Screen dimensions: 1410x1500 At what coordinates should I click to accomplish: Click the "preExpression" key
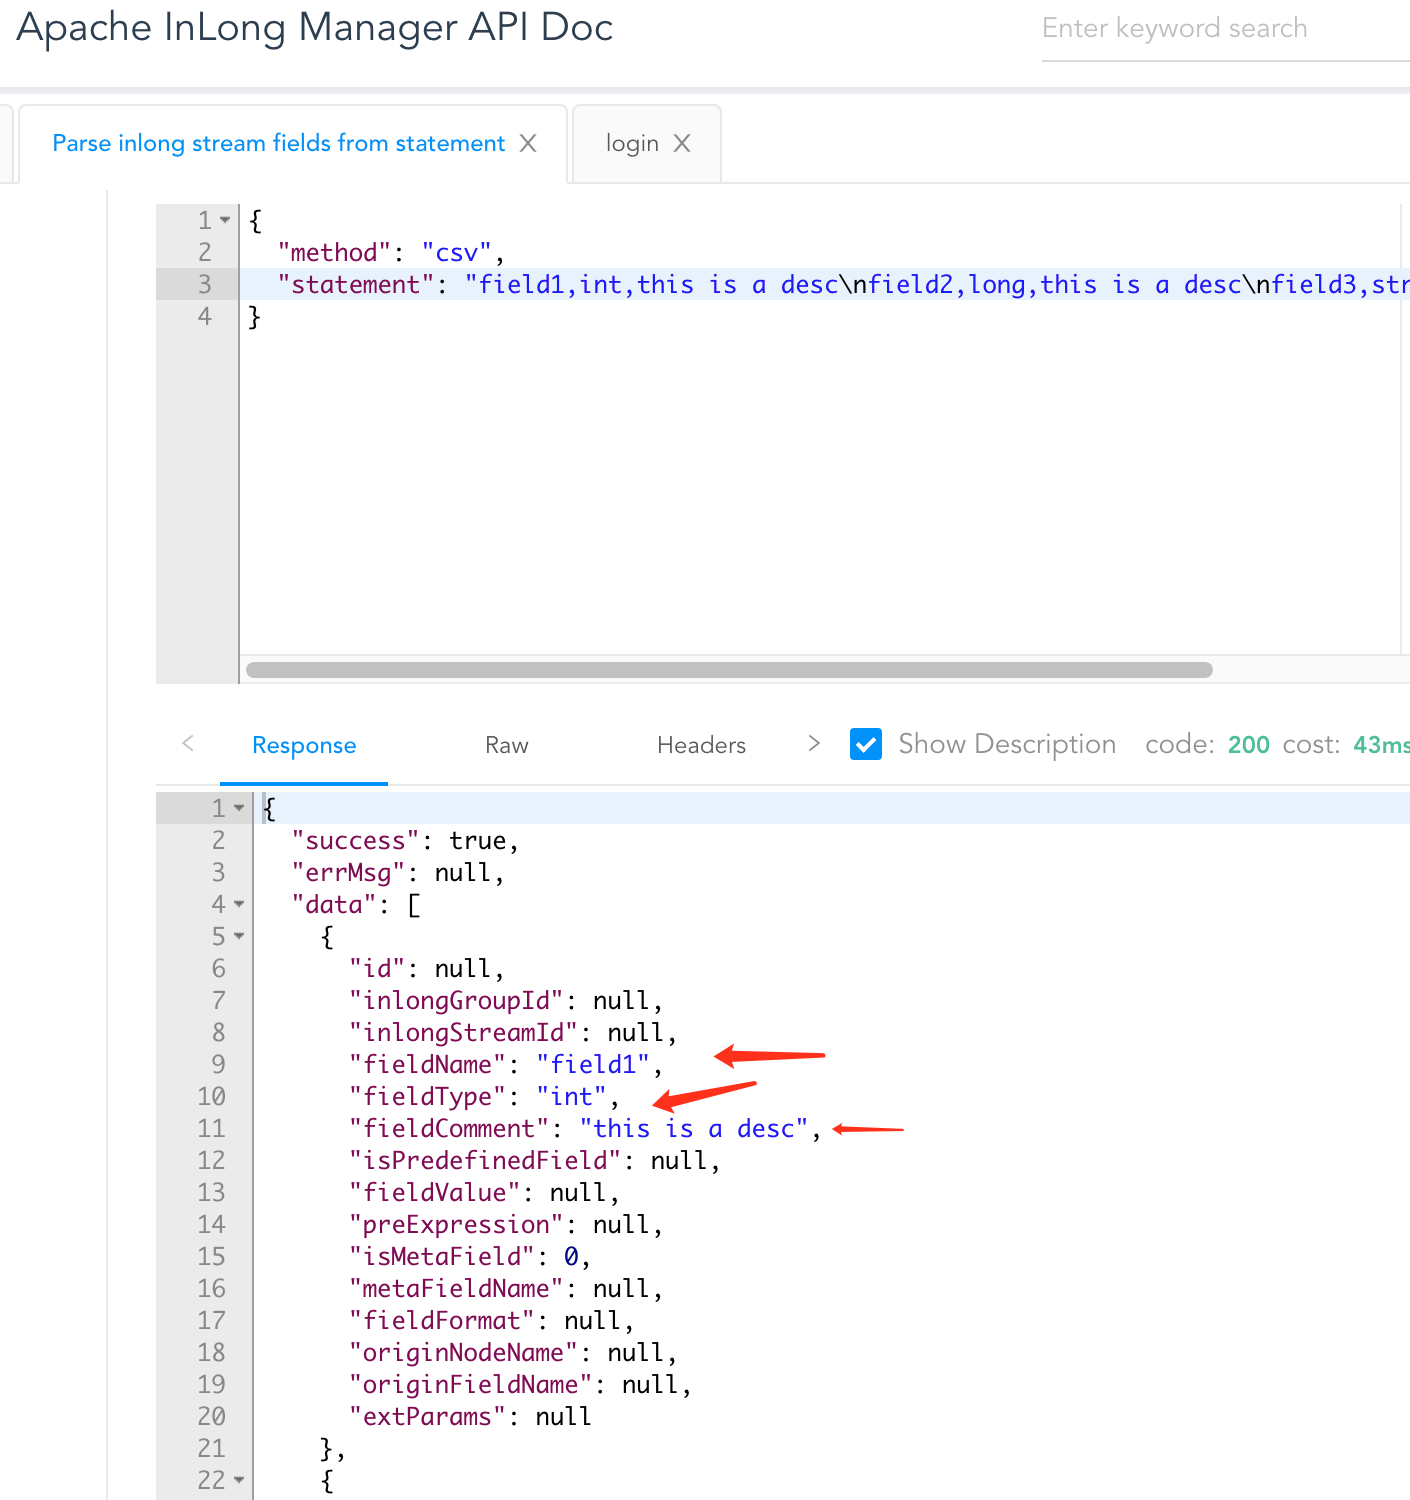[x=456, y=1224]
